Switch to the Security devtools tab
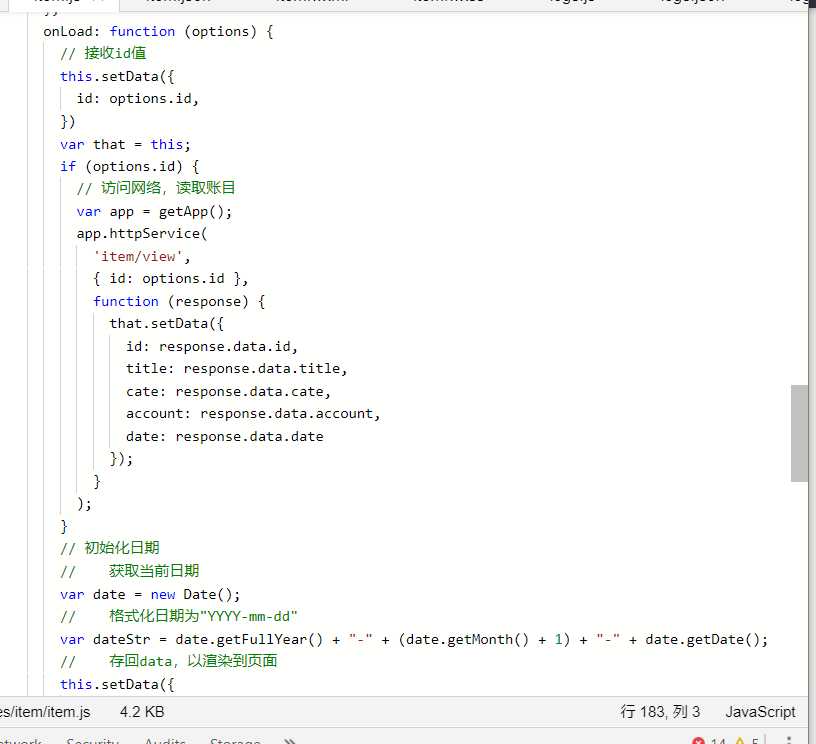This screenshot has width=816, height=744. coord(93,741)
